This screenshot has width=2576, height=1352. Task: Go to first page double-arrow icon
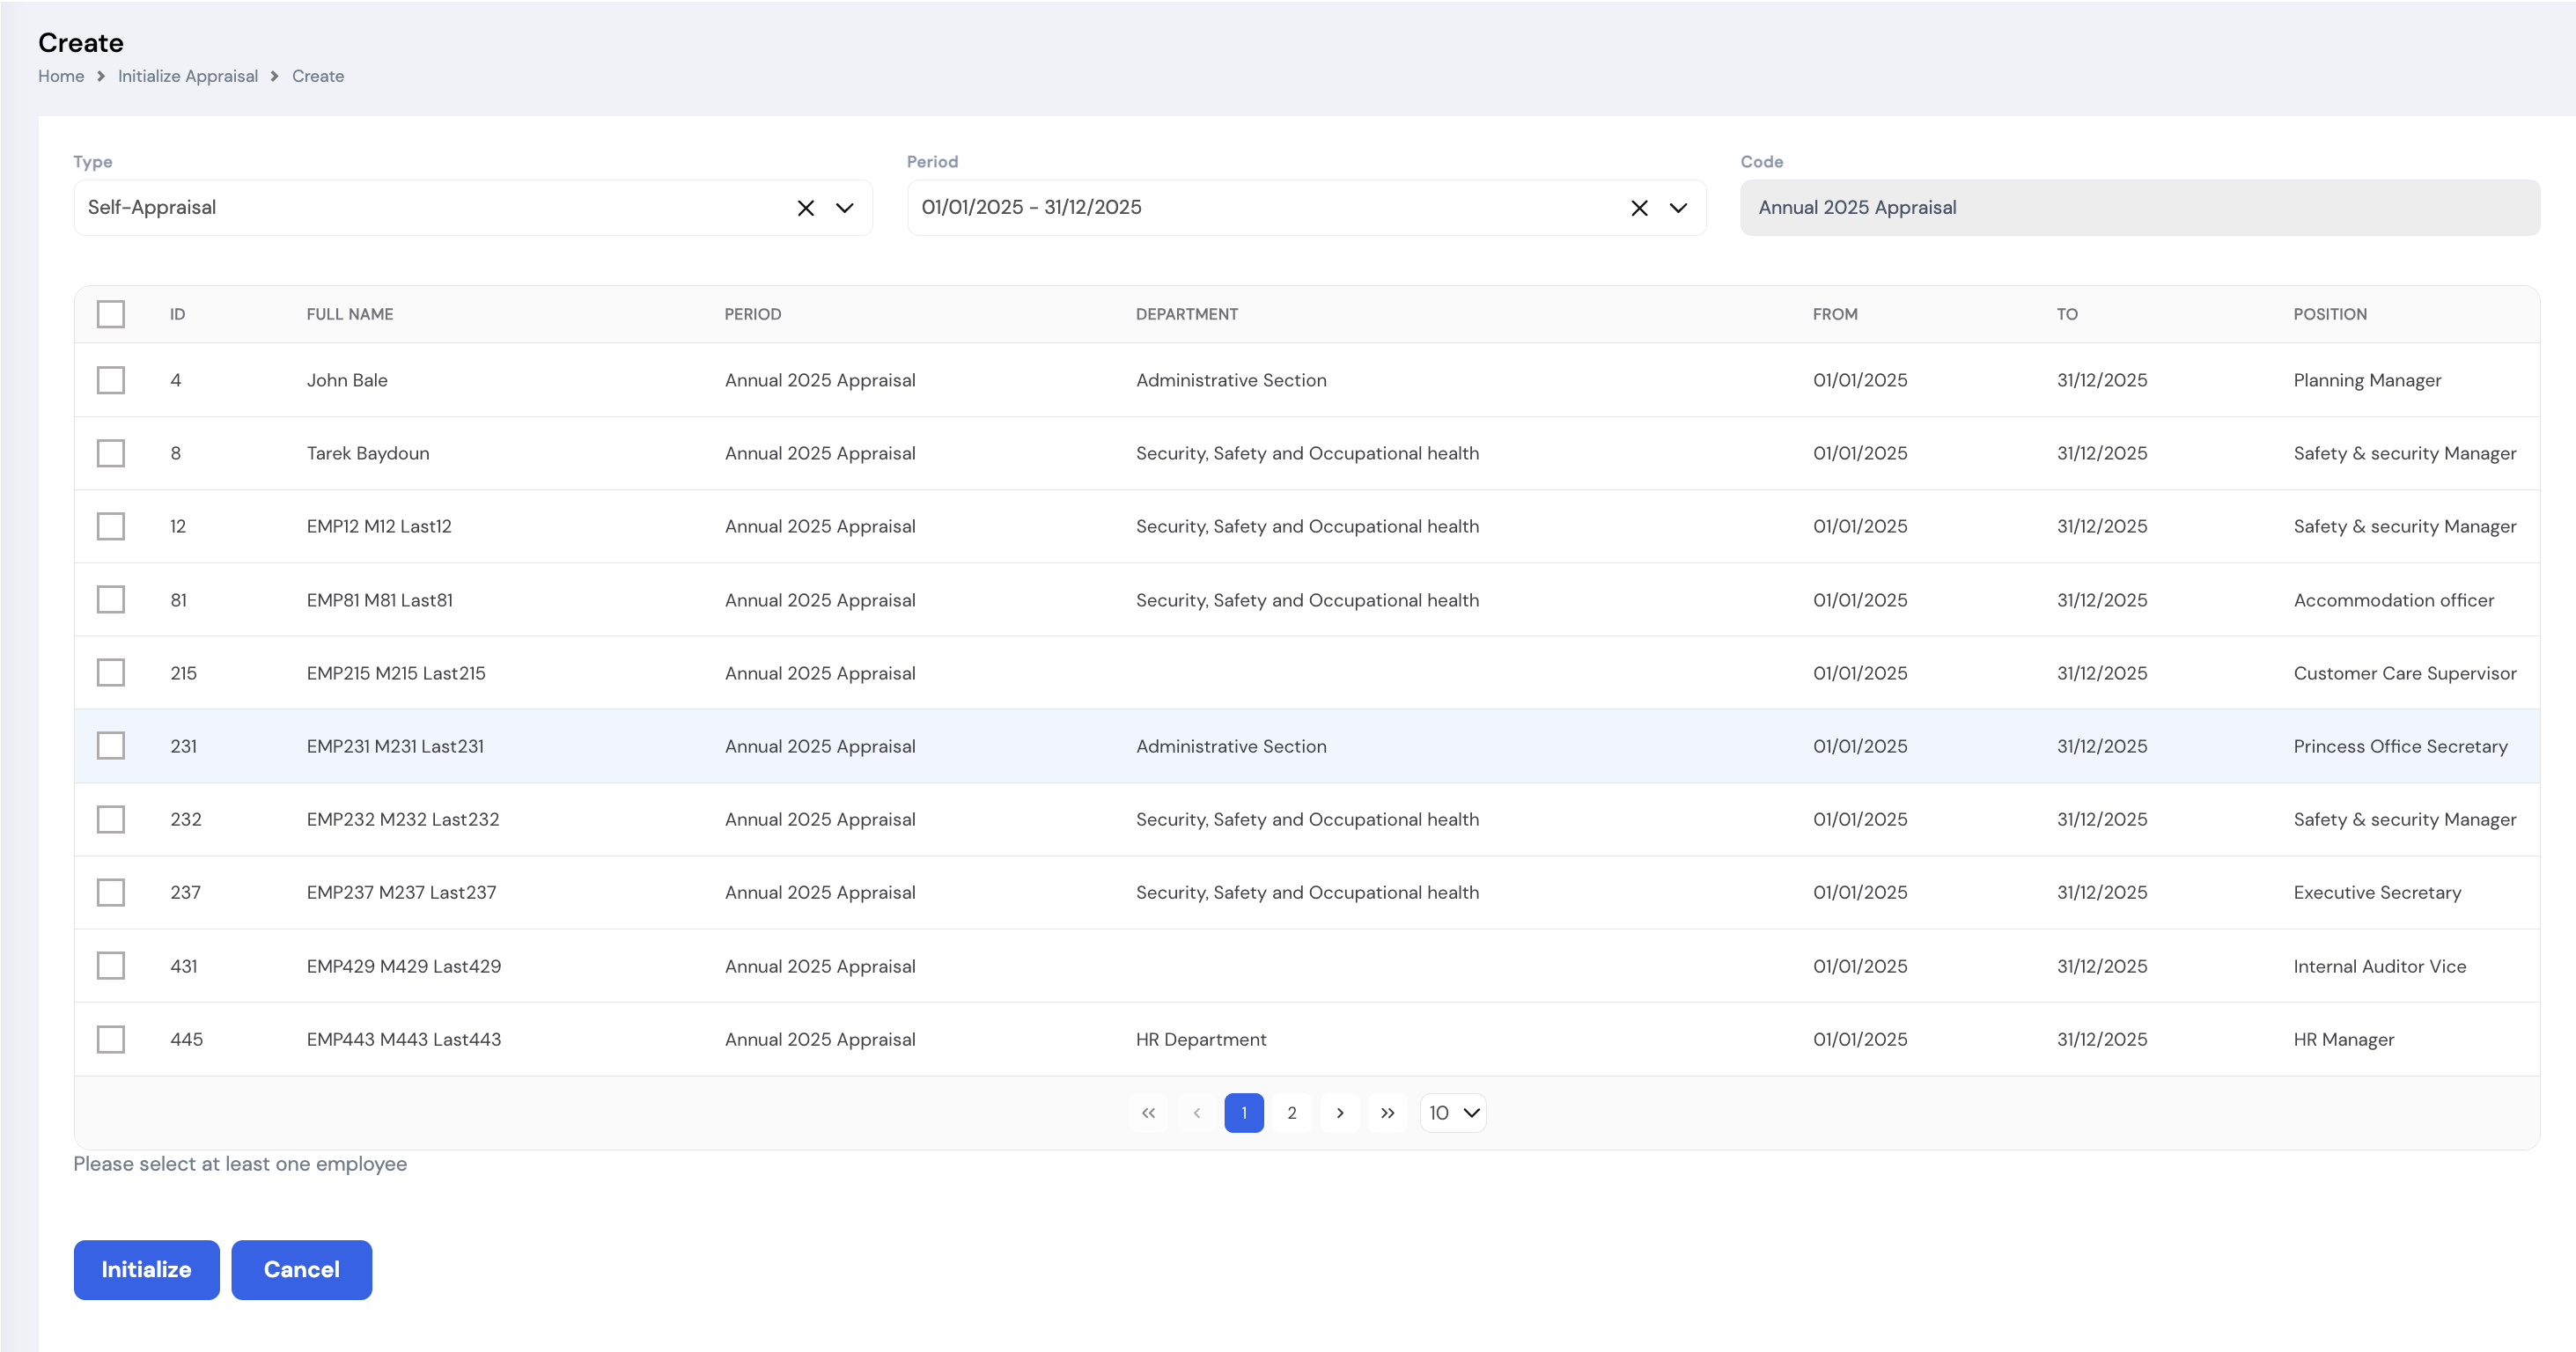tap(1148, 1113)
